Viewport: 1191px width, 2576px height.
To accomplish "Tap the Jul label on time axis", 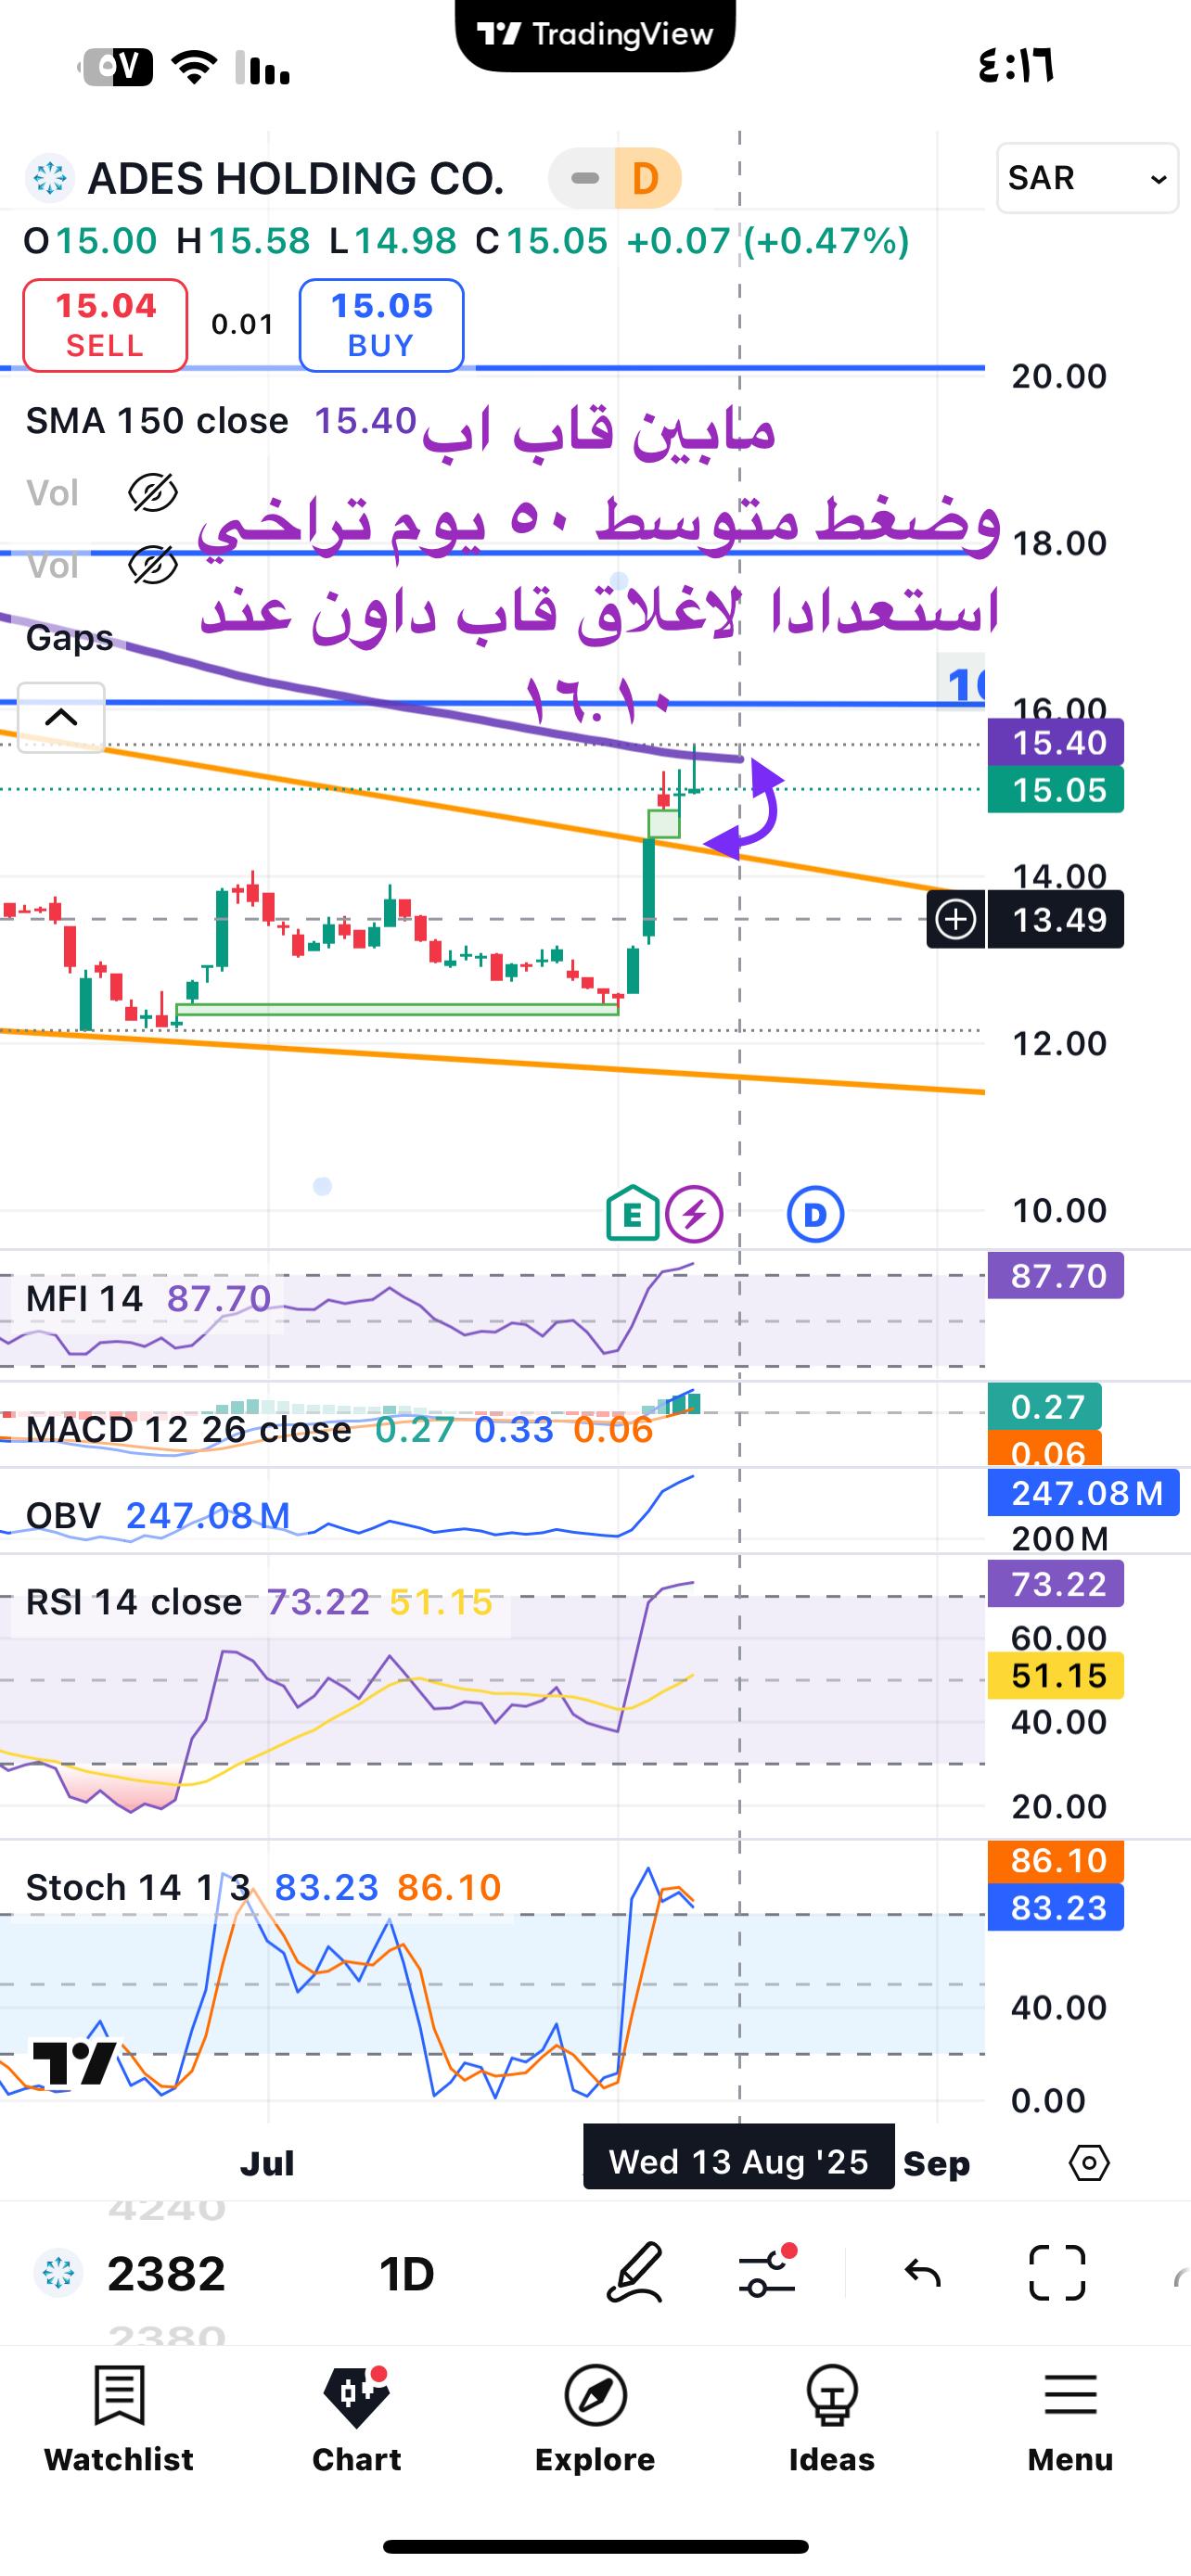I will pyautogui.click(x=267, y=2163).
